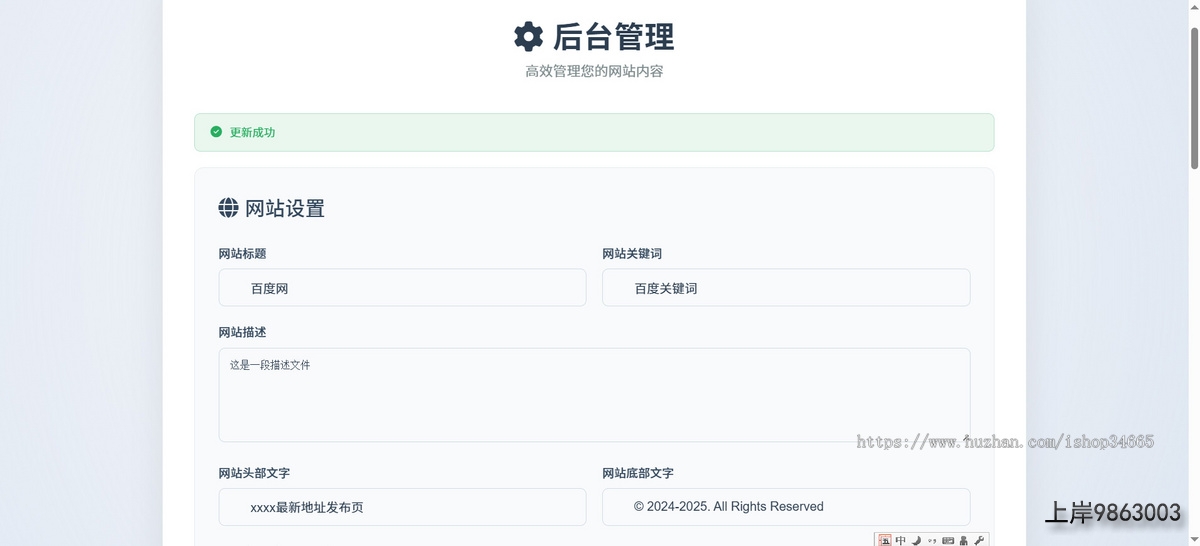Click the green checkmark success icon
The height and width of the screenshot is (546, 1200).
pyautogui.click(x=216, y=132)
